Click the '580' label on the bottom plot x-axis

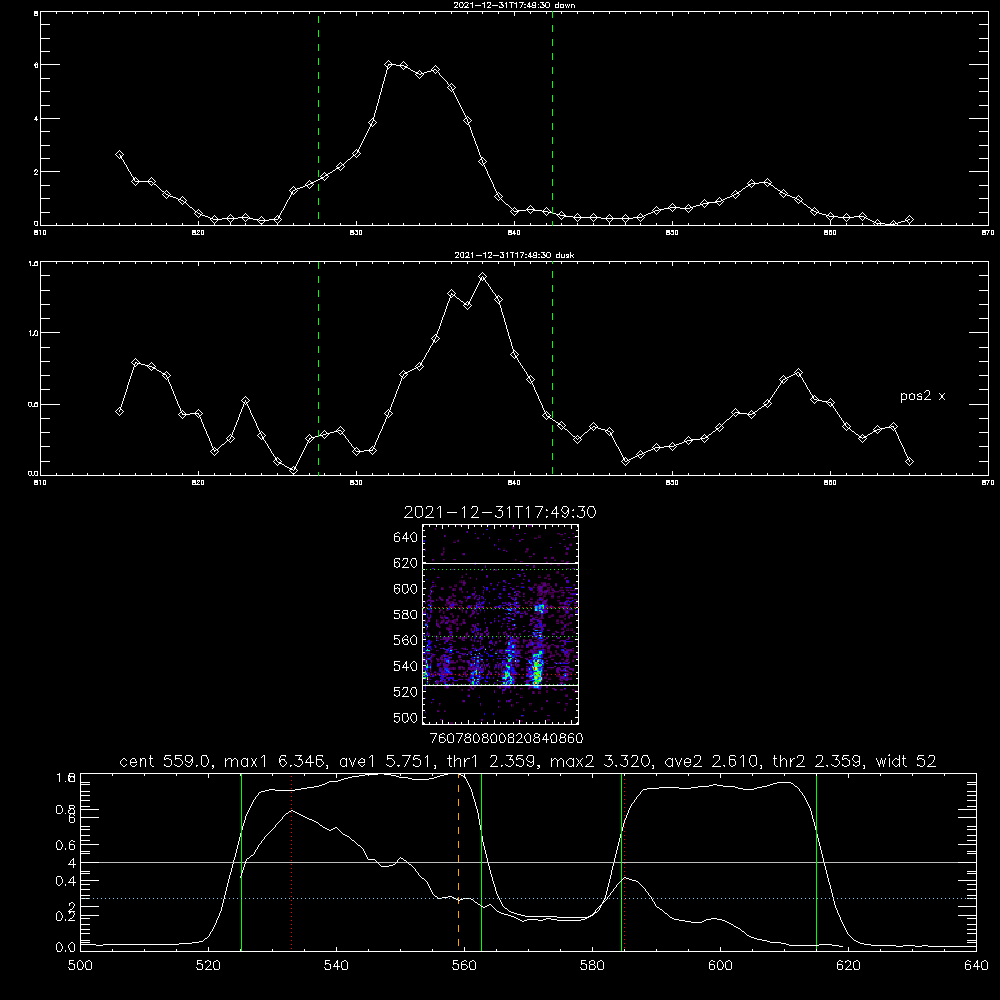click(592, 966)
